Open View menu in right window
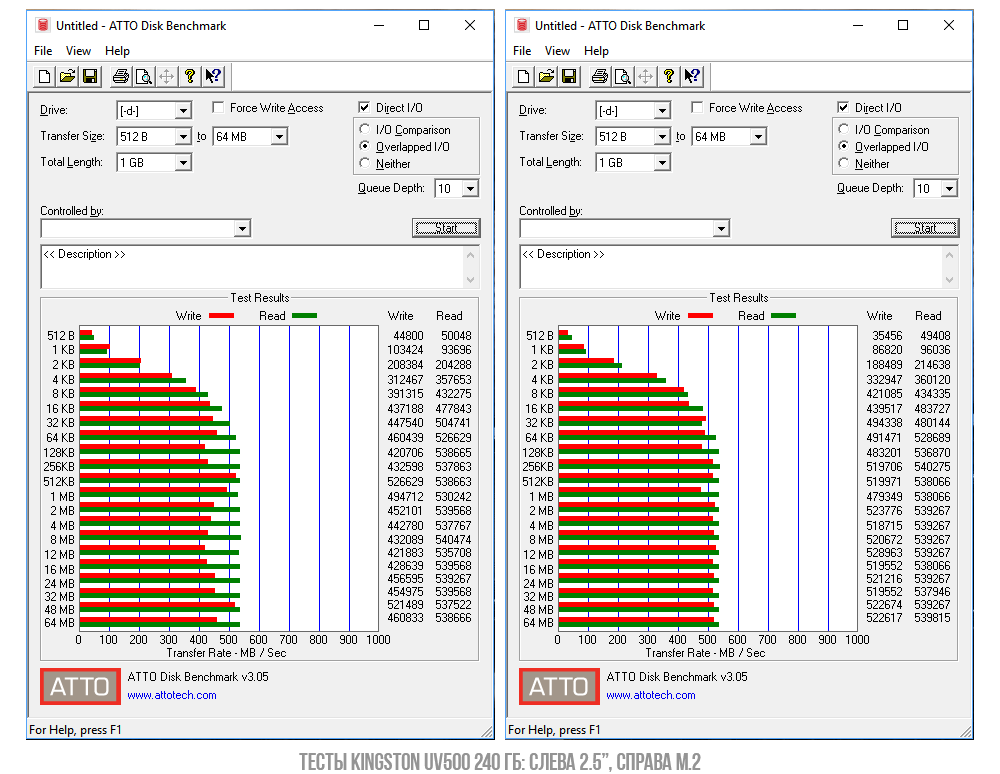Screen dimensions: 1000x774 point(557,51)
